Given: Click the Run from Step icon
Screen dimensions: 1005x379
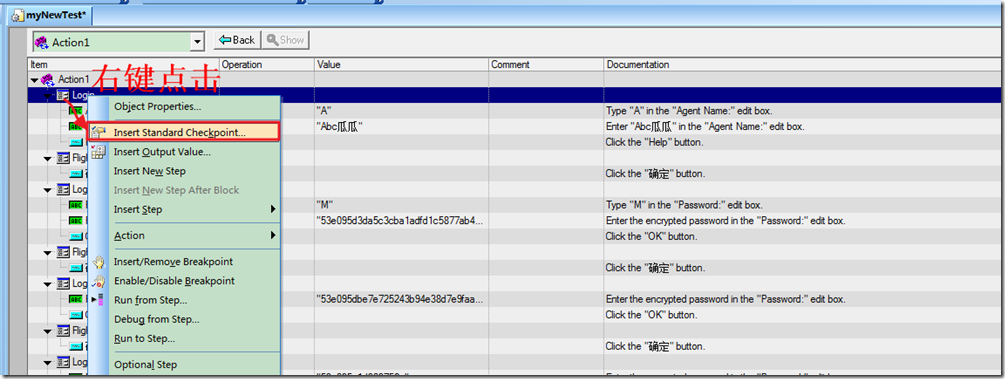Looking at the screenshot, I should click(98, 300).
